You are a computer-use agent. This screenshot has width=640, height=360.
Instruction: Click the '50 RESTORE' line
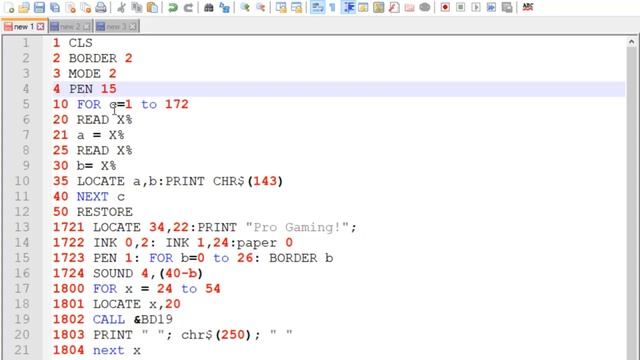pos(93,212)
